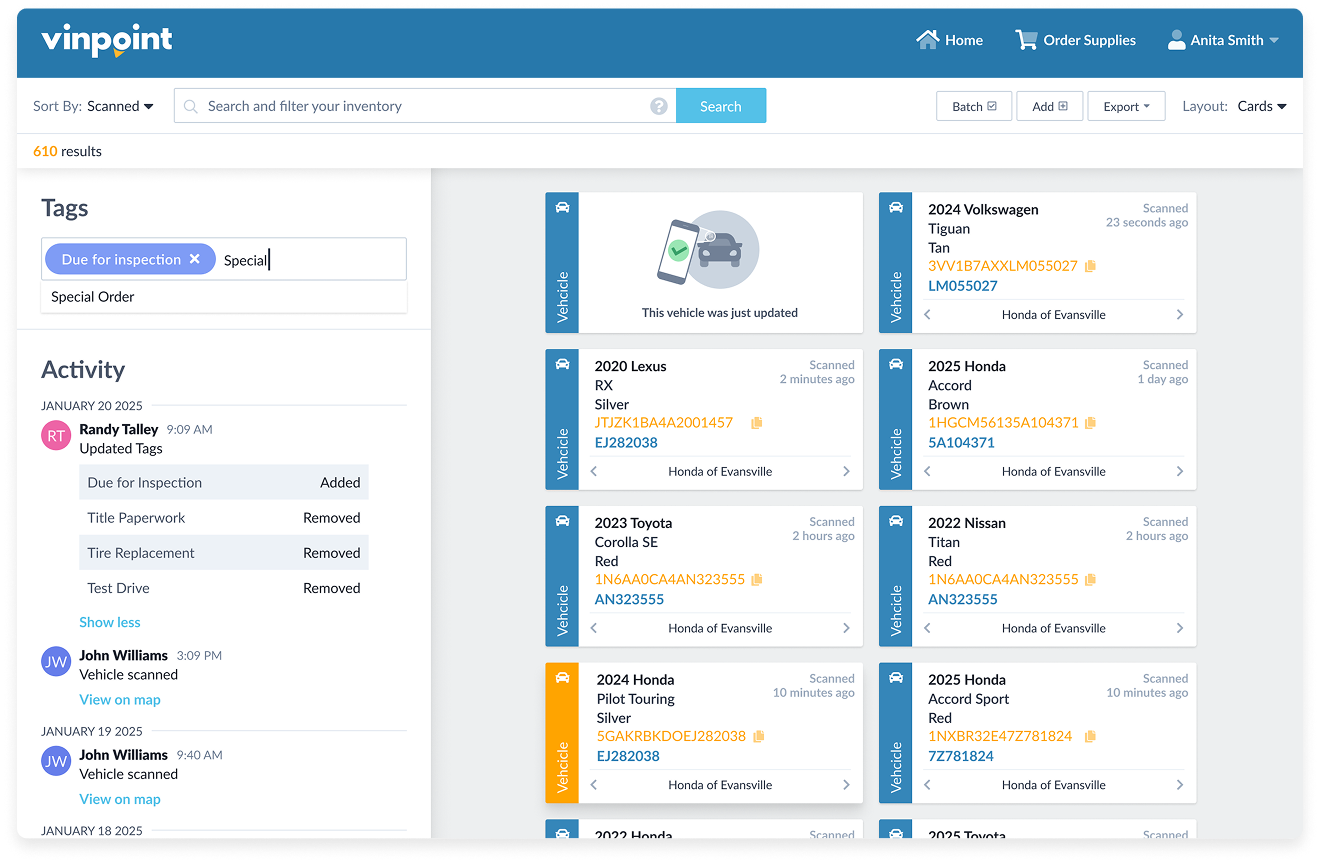
Task: Next location arrow on Accord Sport card
Action: coord(1180,785)
